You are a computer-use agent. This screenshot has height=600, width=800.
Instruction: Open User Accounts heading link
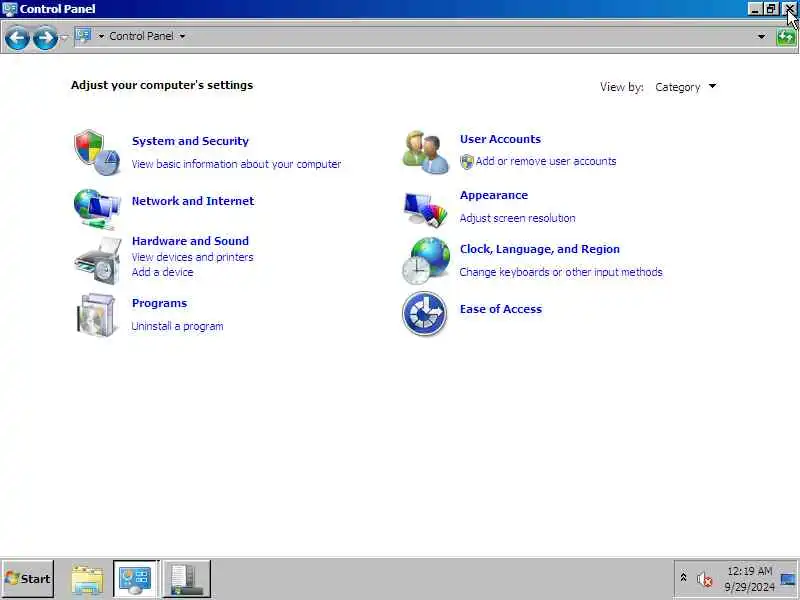500,139
